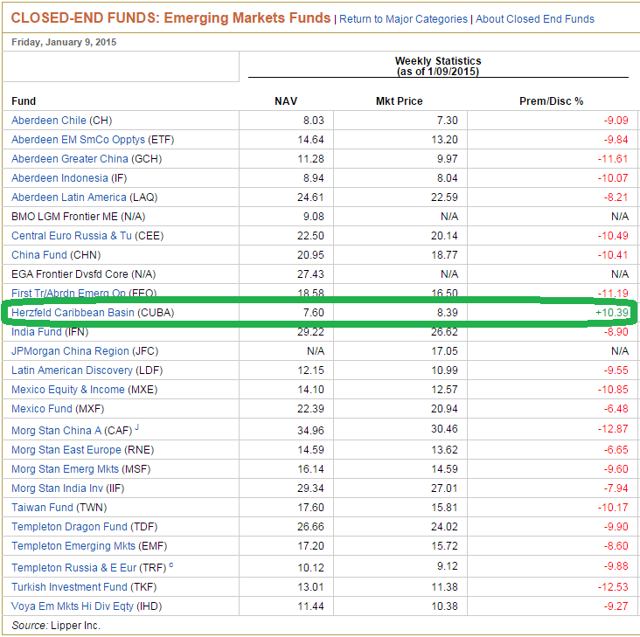Open Central Euro Russia & Tu fund
640x637 pixels.
point(71,236)
